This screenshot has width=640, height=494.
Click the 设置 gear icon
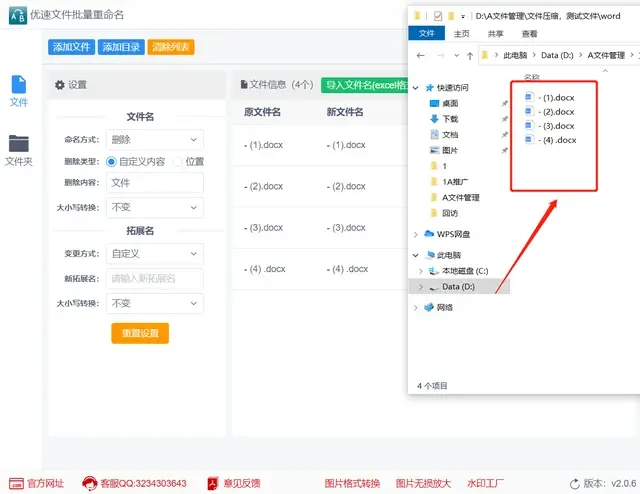point(60,85)
